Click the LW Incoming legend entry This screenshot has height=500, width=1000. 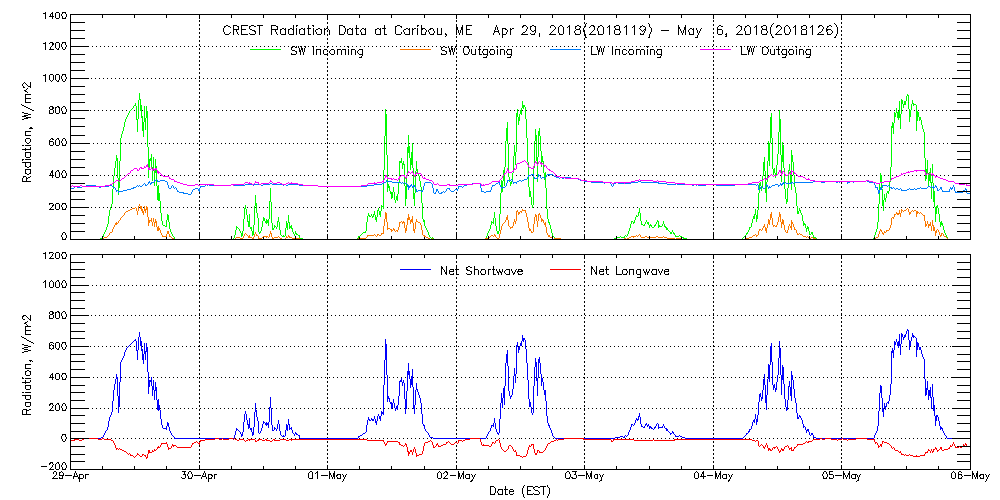626,51
